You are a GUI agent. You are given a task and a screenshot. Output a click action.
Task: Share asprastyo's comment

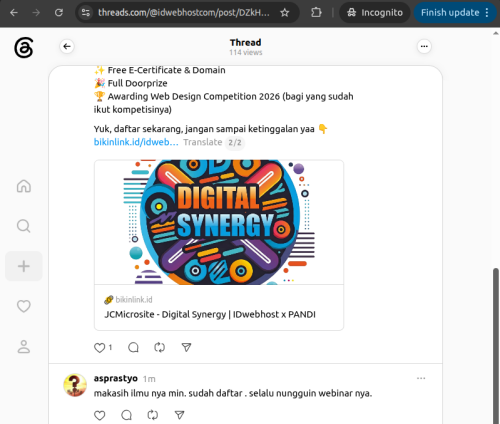(179, 415)
